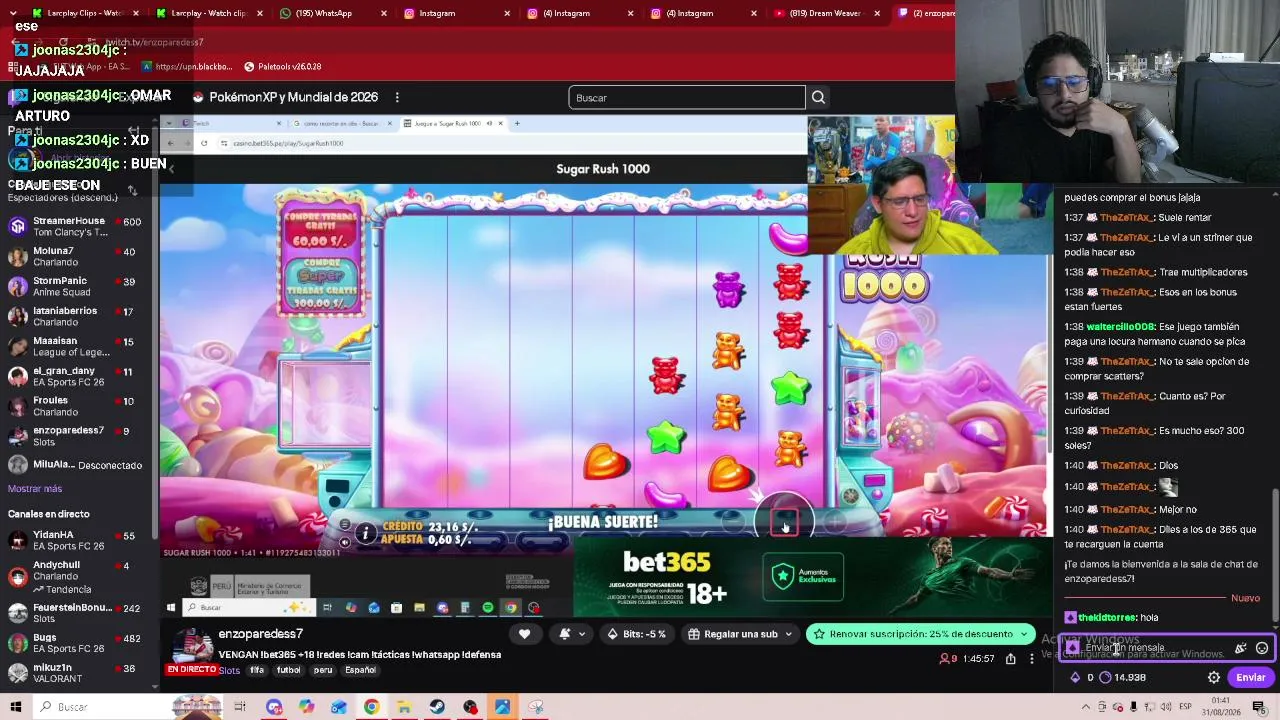
Task: Click the Enviar chat button
Action: (1250, 677)
